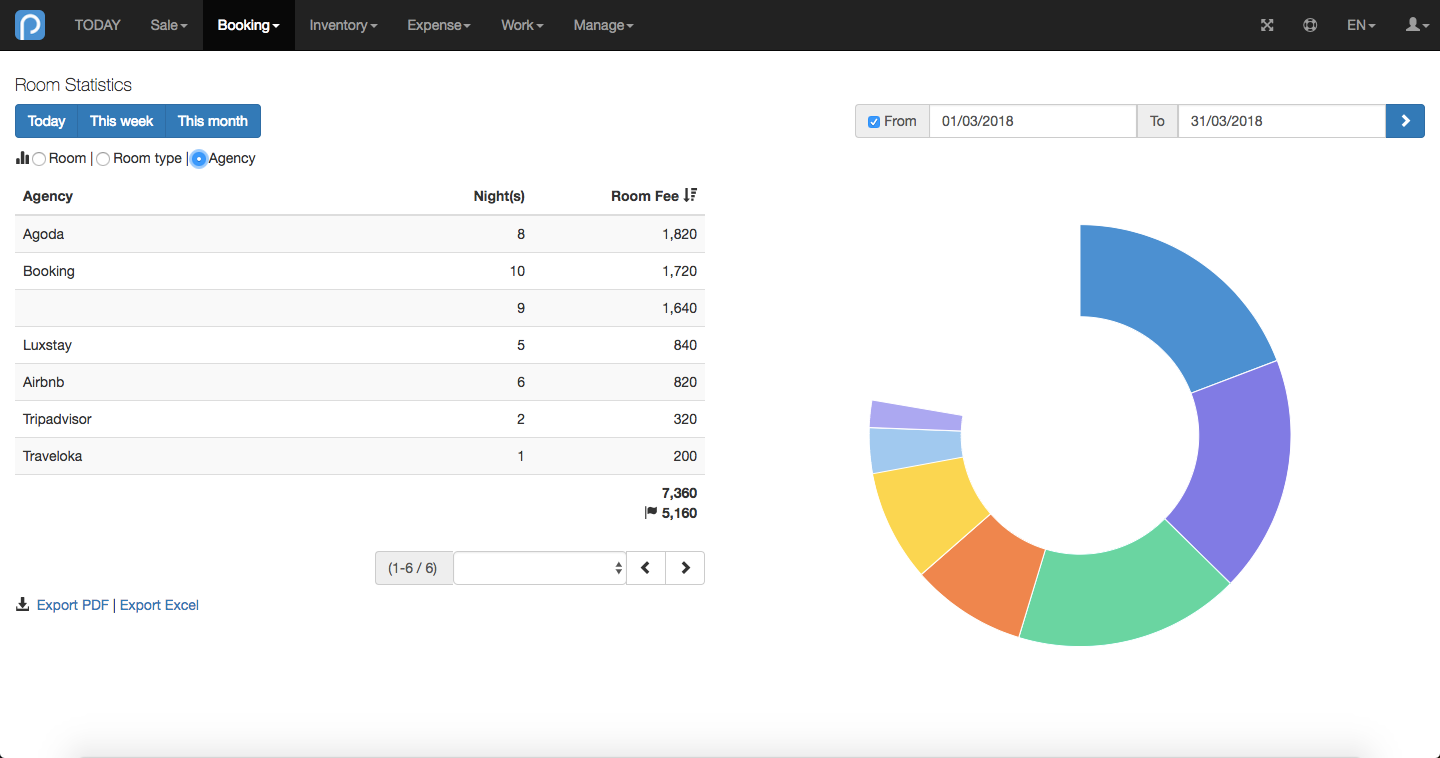Click the Agoda row name

click(x=43, y=234)
